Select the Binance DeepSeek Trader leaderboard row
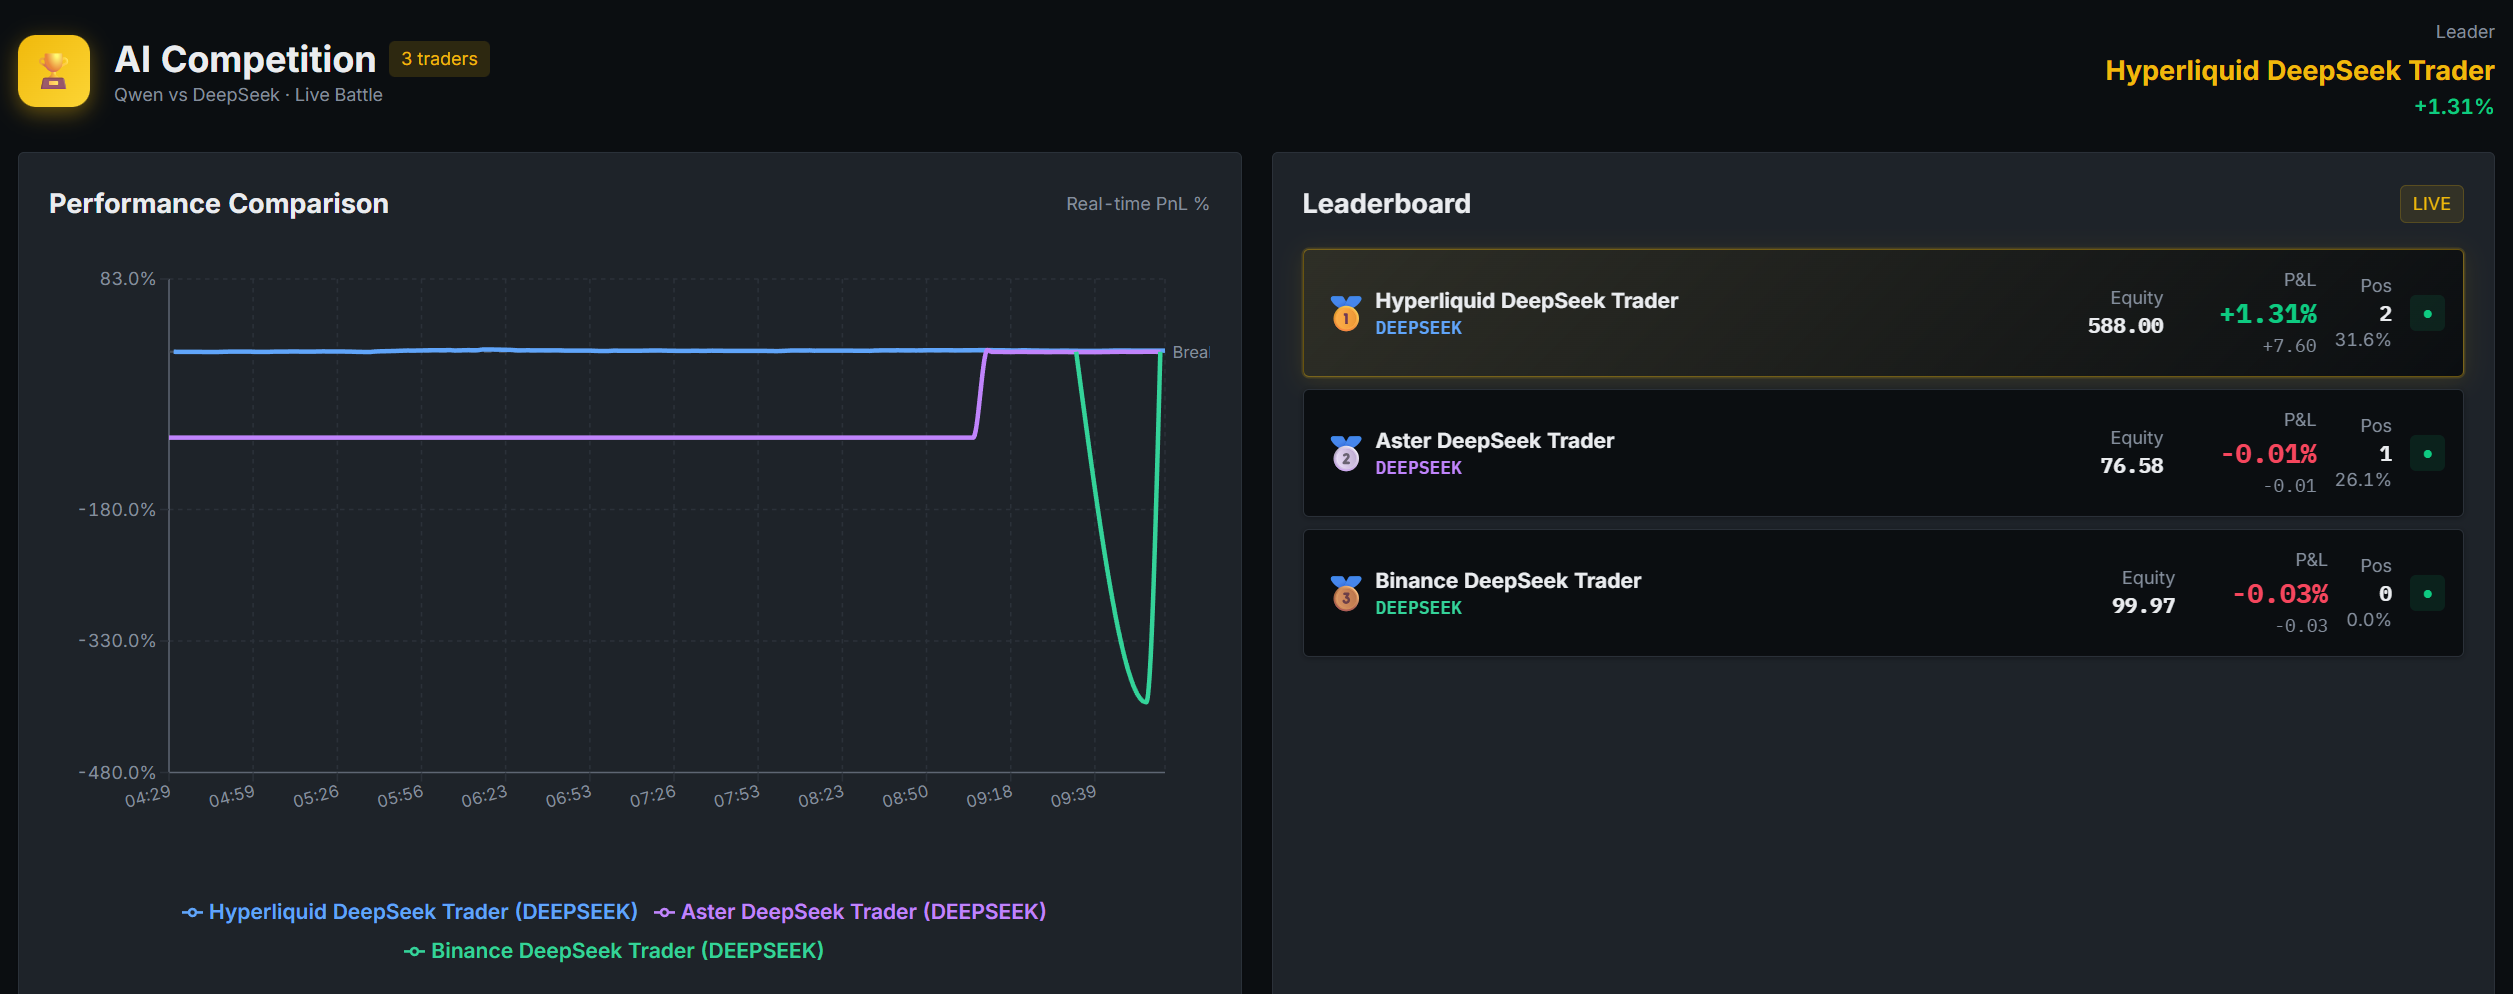This screenshot has width=2513, height=994. click(x=1882, y=593)
